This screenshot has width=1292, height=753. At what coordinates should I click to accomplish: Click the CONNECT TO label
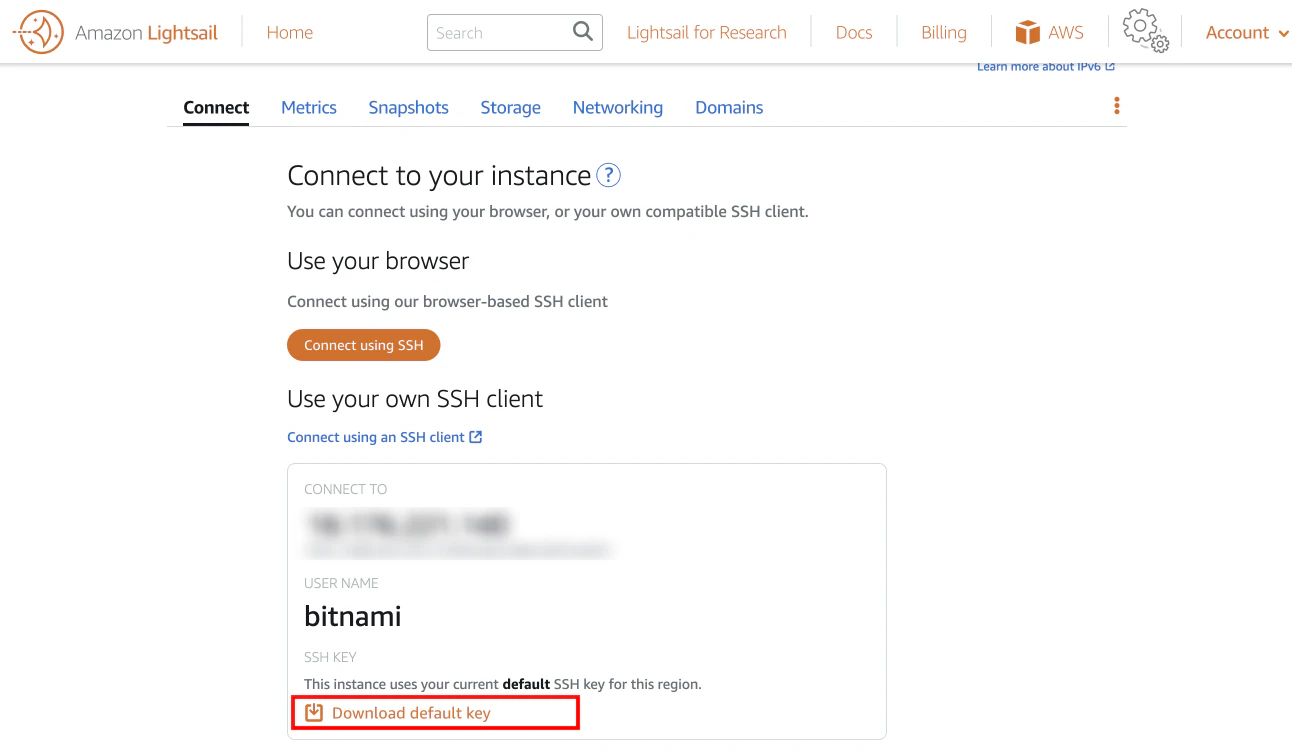(345, 489)
